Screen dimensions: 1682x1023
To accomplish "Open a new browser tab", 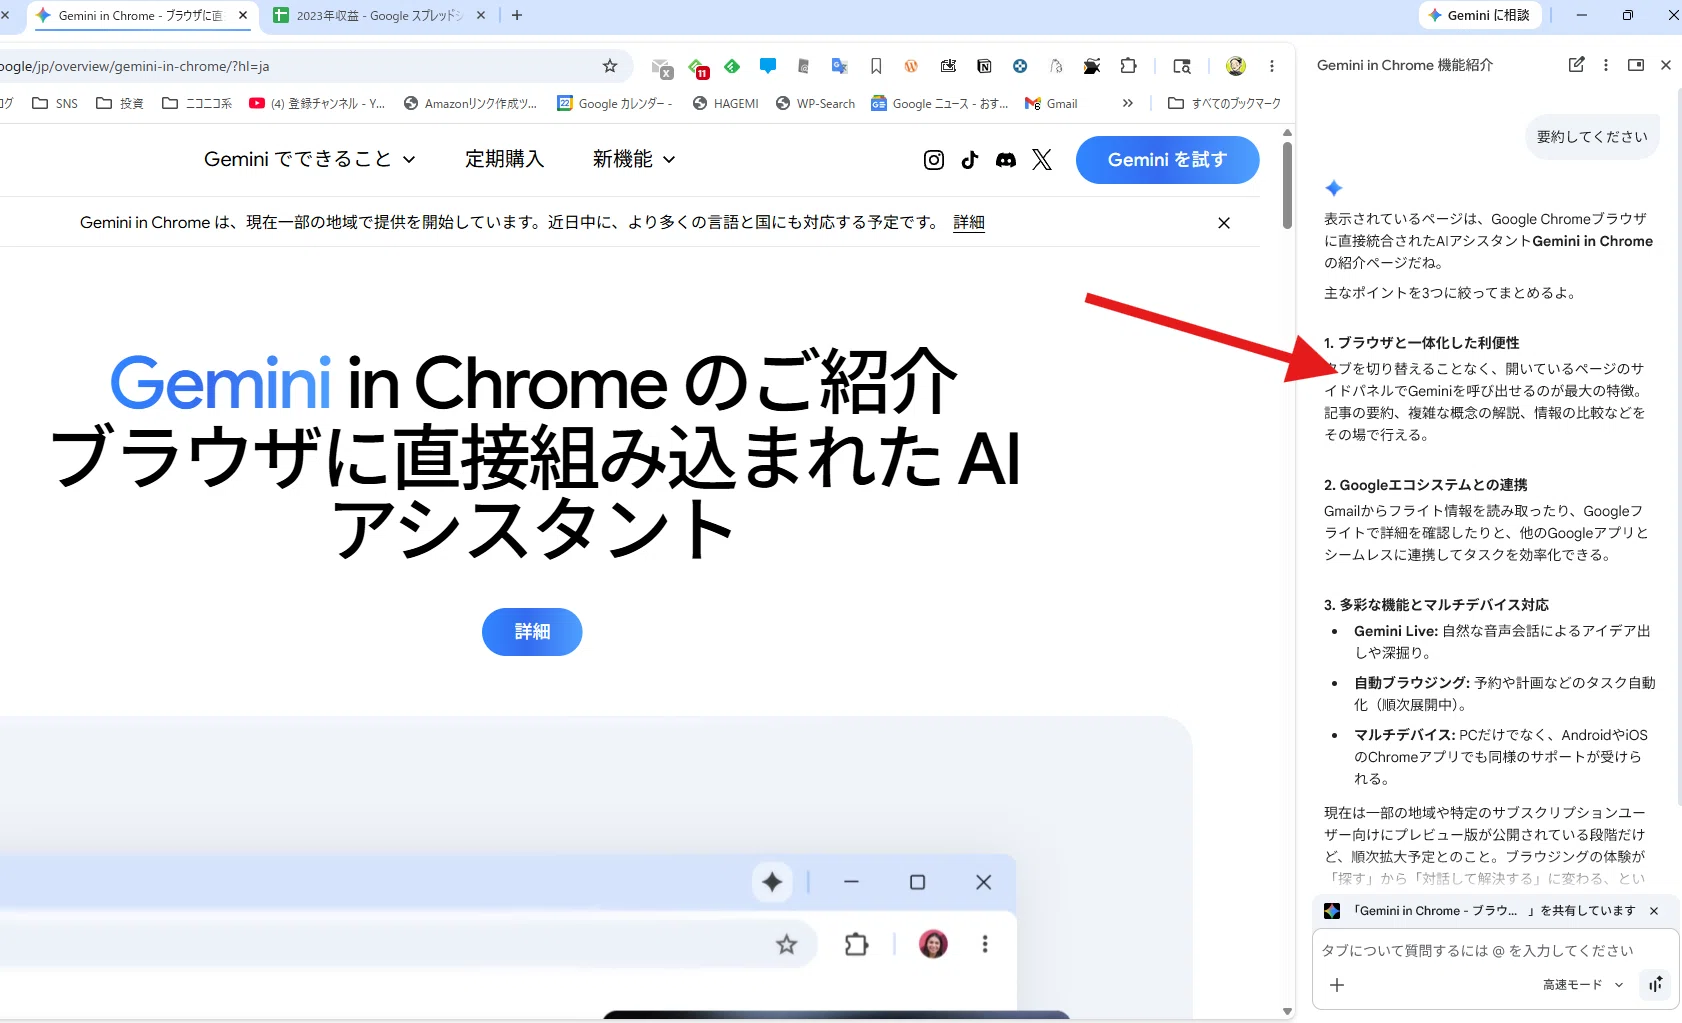I will click(517, 16).
